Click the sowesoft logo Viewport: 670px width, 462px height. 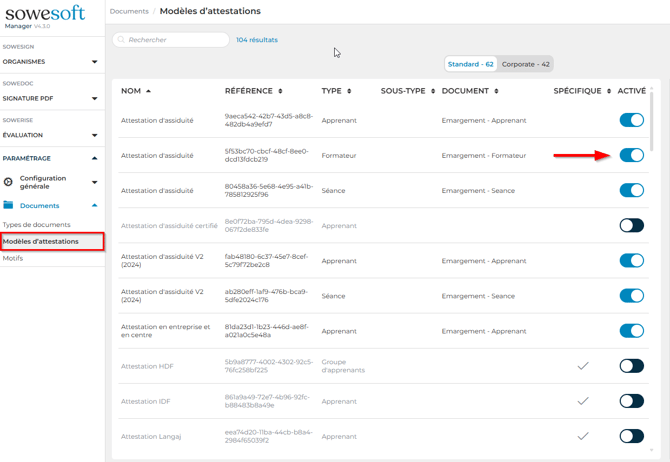[45, 14]
